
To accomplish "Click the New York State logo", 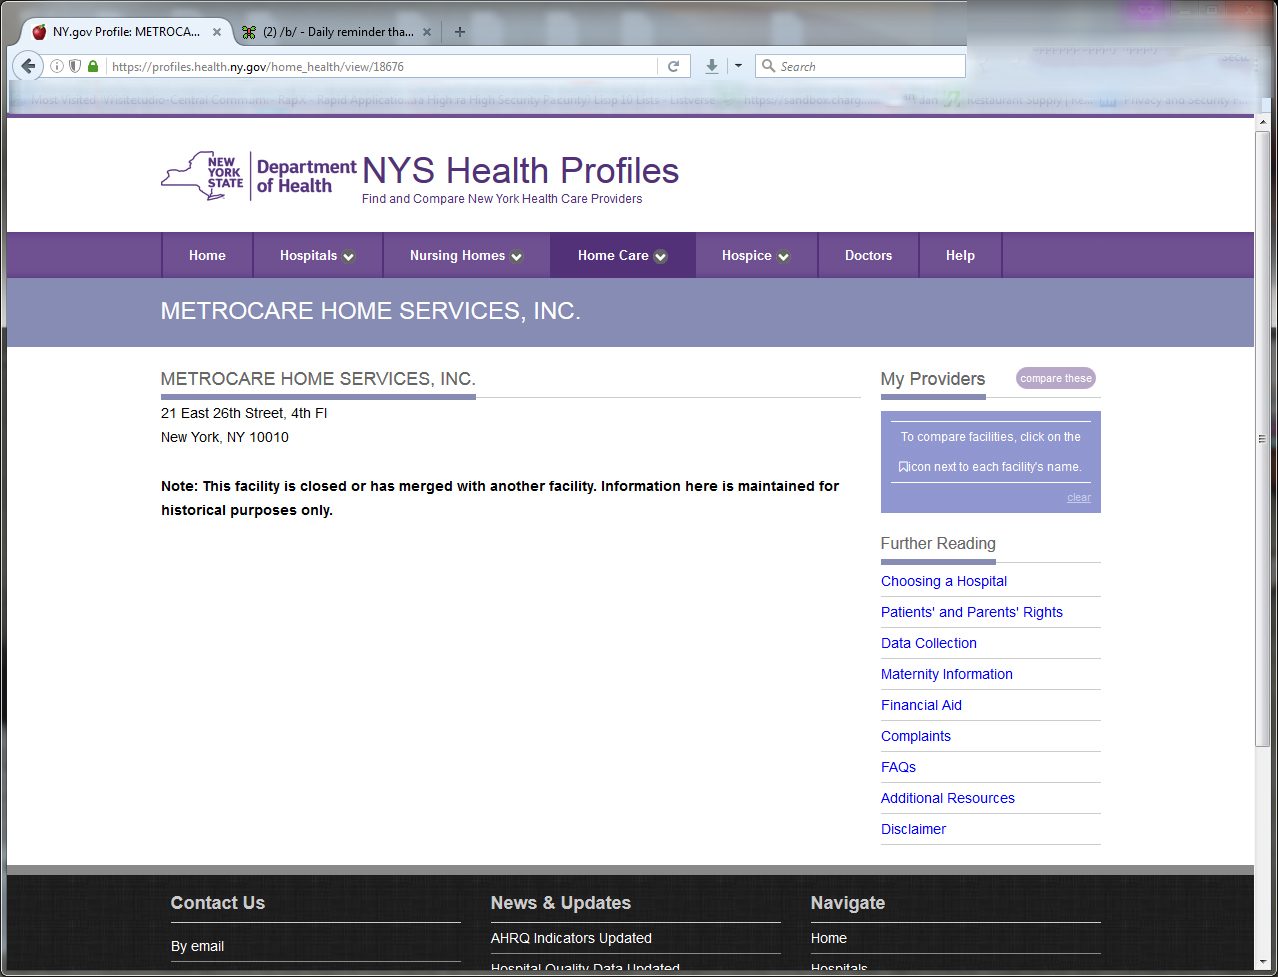I will [203, 176].
